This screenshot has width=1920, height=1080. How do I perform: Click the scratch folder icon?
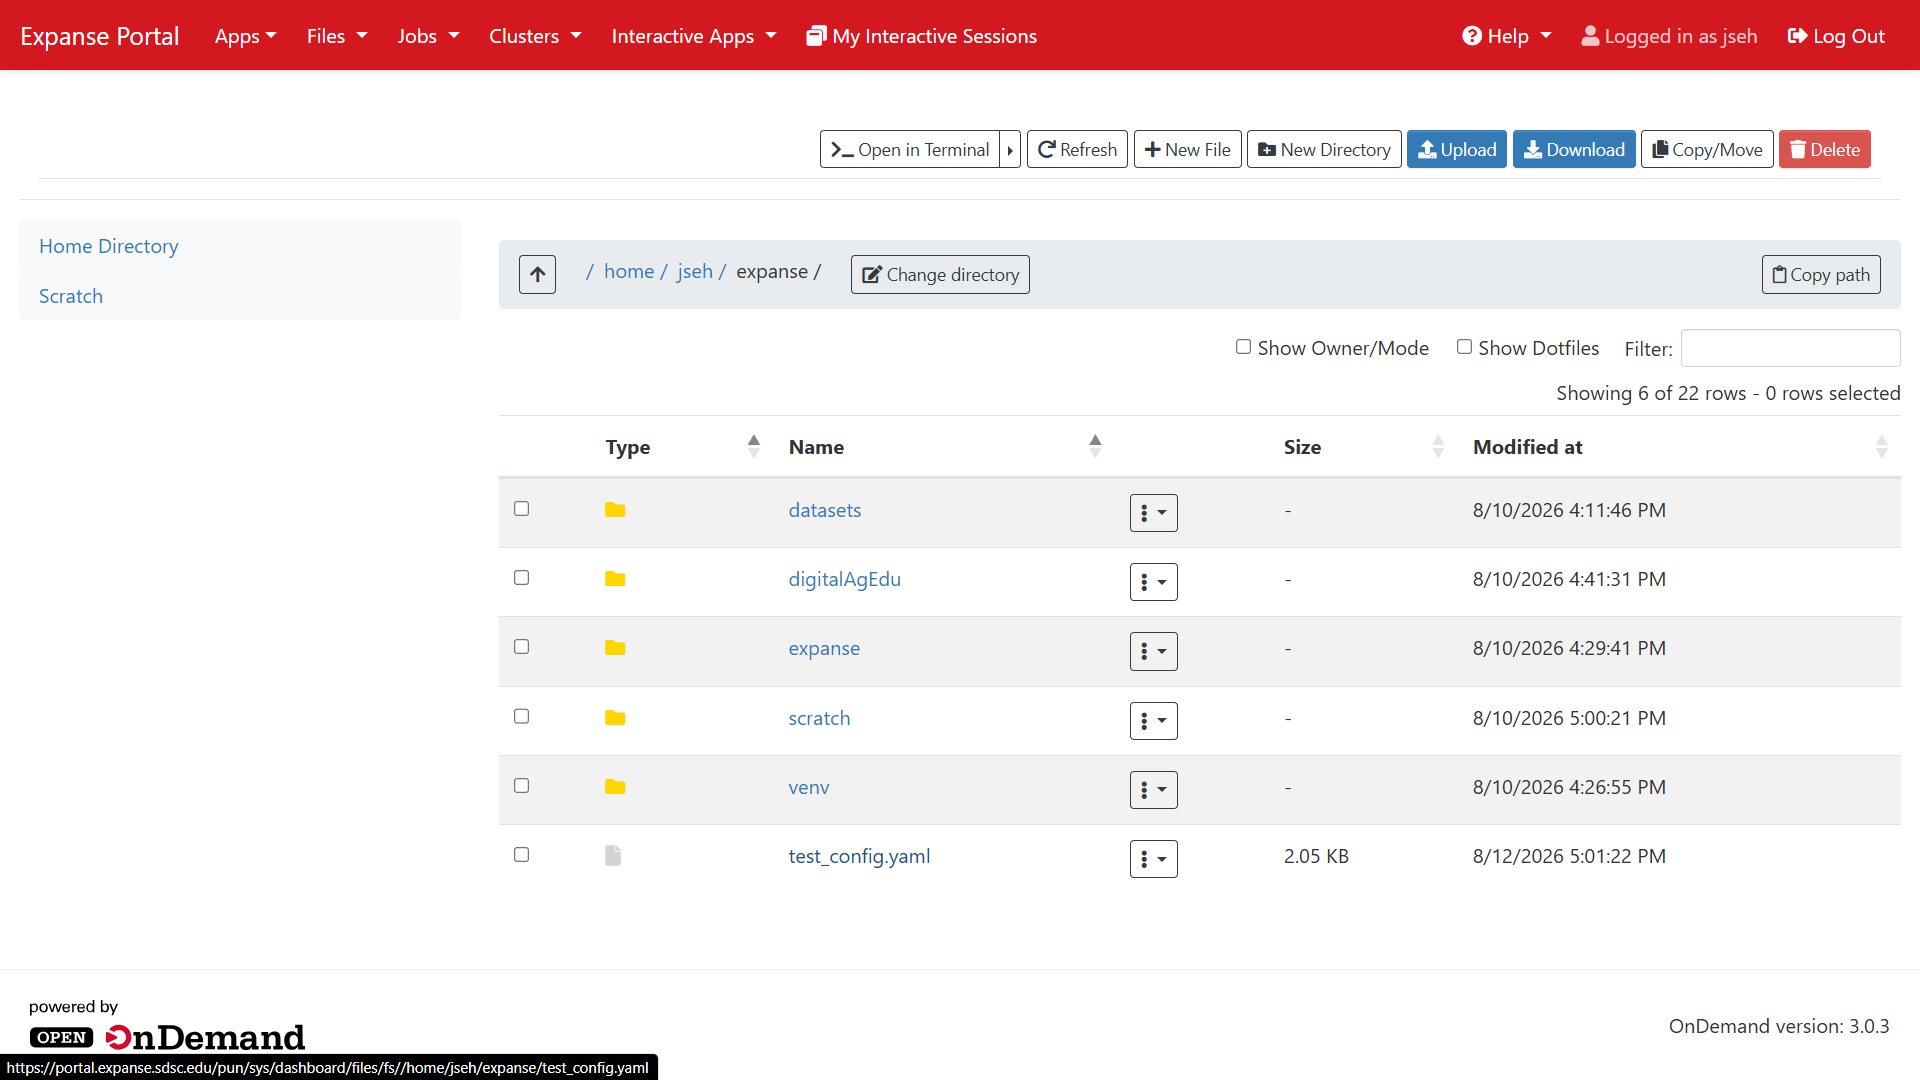615,718
